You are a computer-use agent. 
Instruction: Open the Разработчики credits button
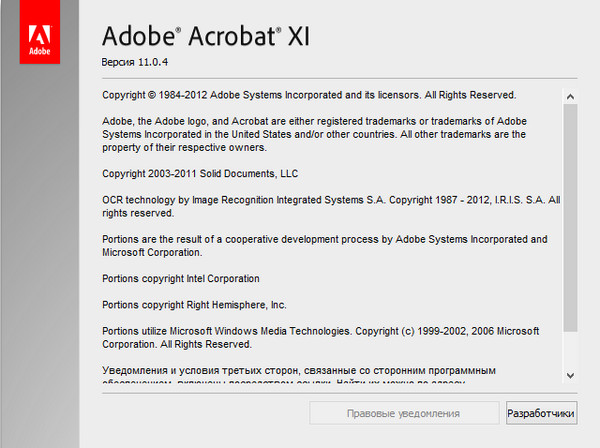point(541,412)
